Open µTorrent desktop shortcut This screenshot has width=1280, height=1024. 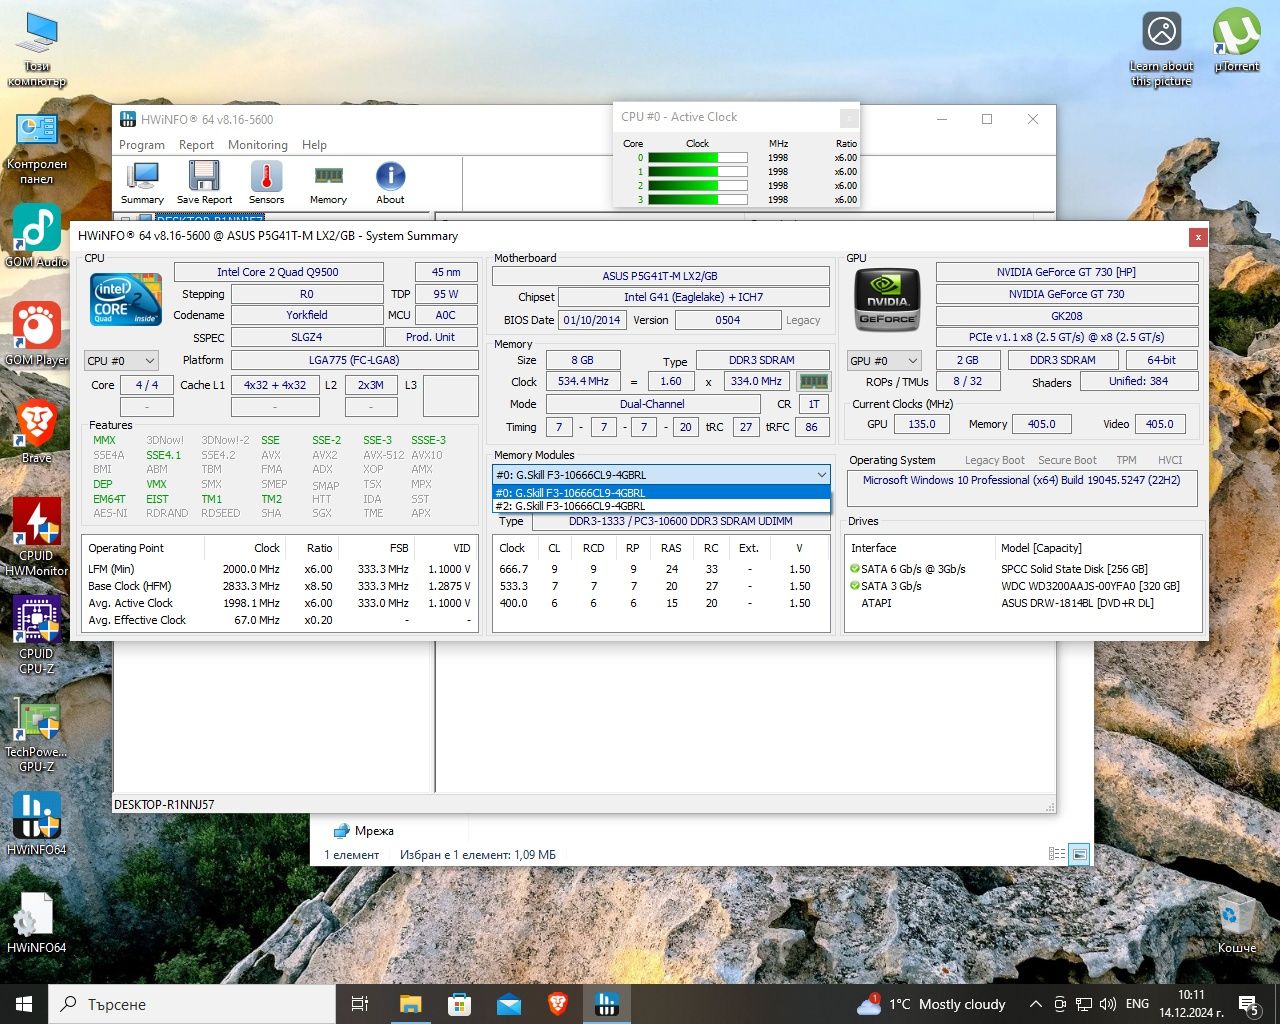(1237, 40)
